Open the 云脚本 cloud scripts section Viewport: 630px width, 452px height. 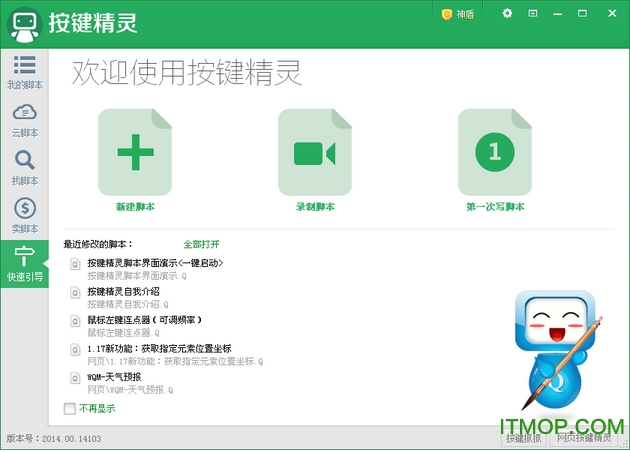click(24, 119)
